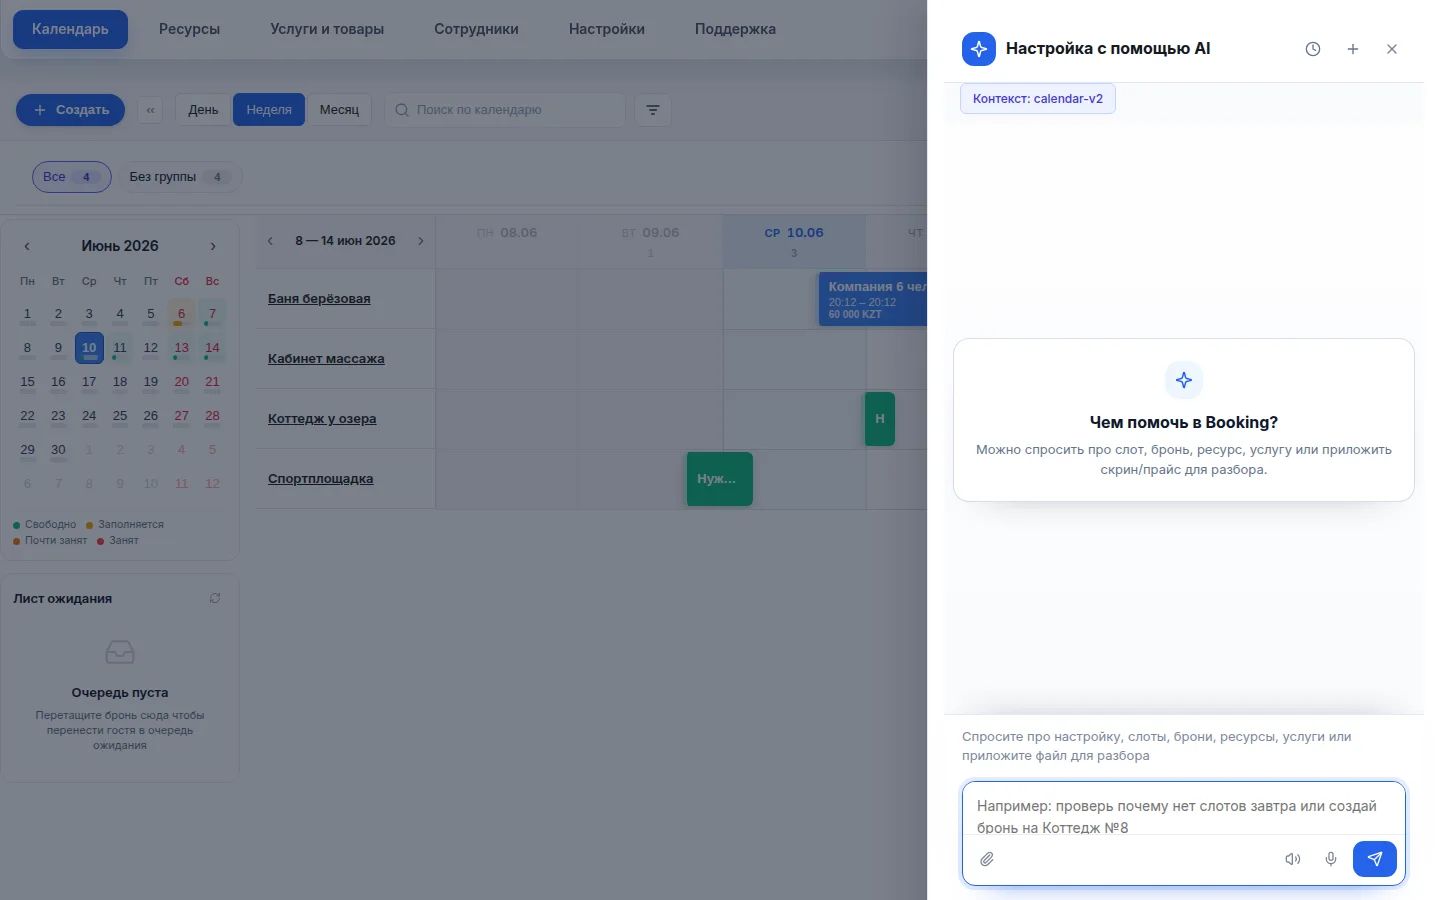This screenshot has height=900, width=1440.
Task: Select June 14 in mini calendar
Action: point(212,348)
